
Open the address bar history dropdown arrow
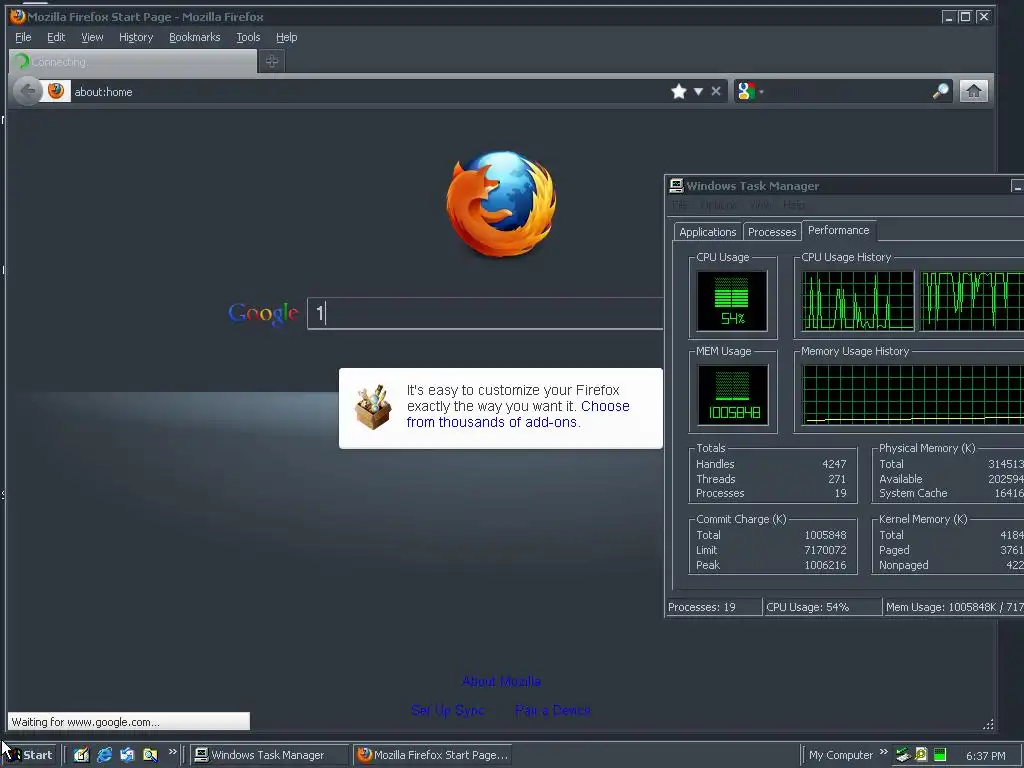[698, 92]
